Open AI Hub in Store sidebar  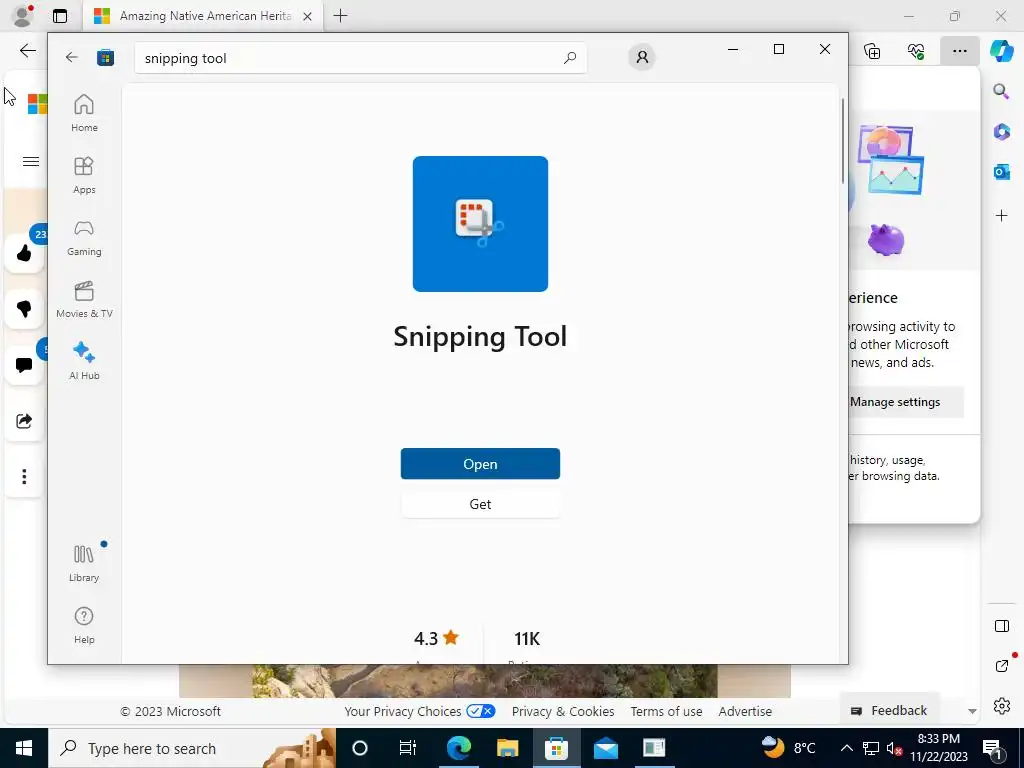pos(84,360)
